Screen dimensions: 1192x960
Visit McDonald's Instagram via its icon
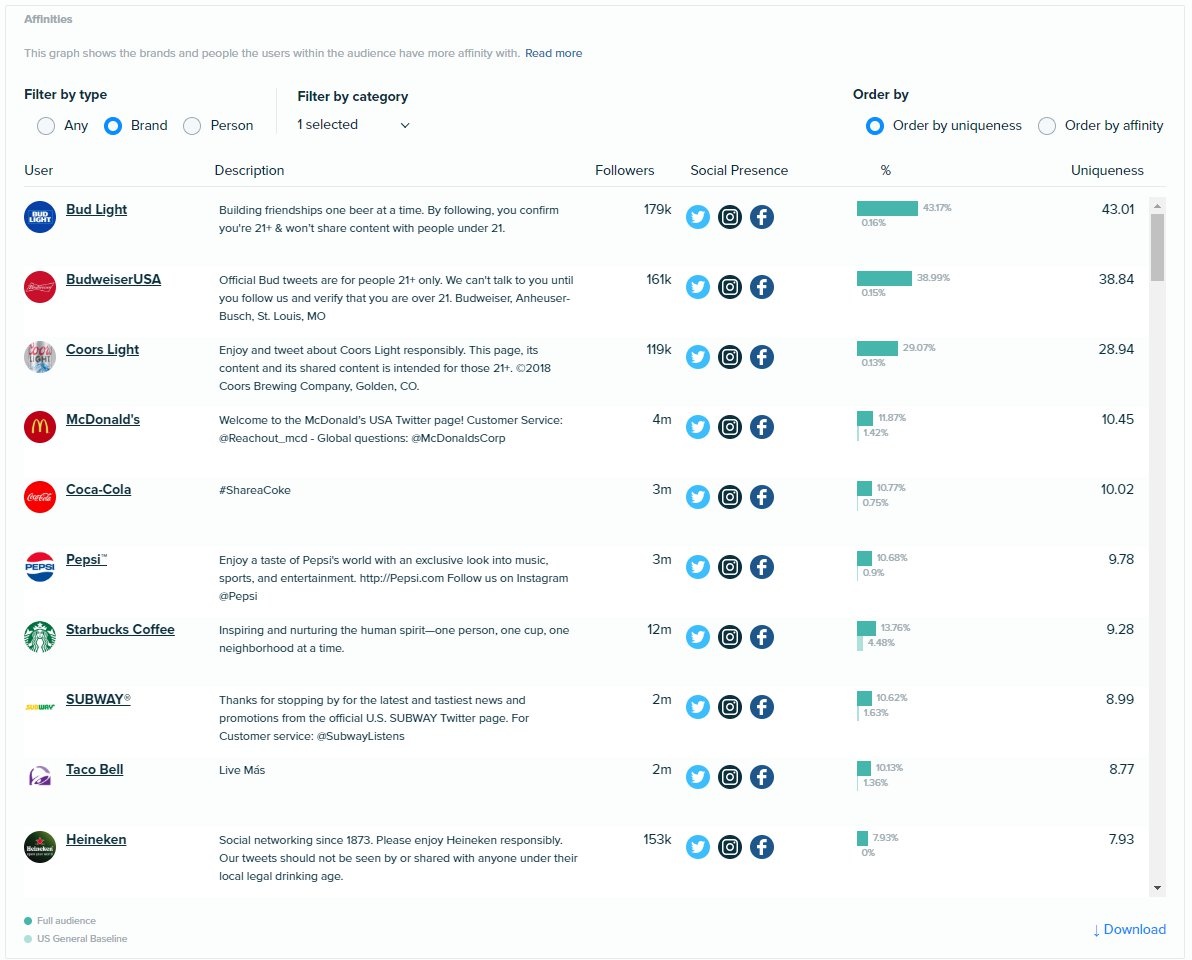pos(730,426)
